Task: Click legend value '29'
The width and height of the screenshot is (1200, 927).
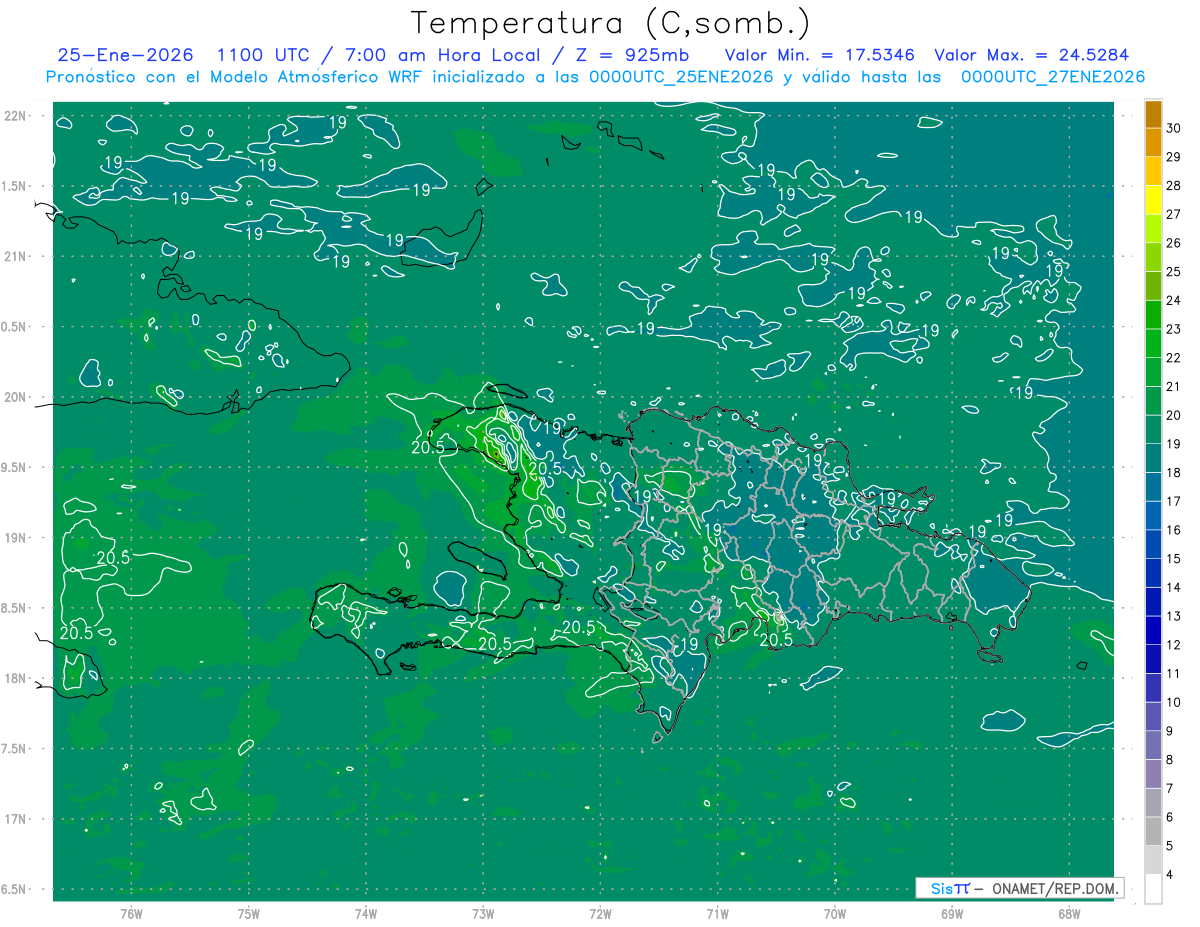Action: coord(1174,157)
